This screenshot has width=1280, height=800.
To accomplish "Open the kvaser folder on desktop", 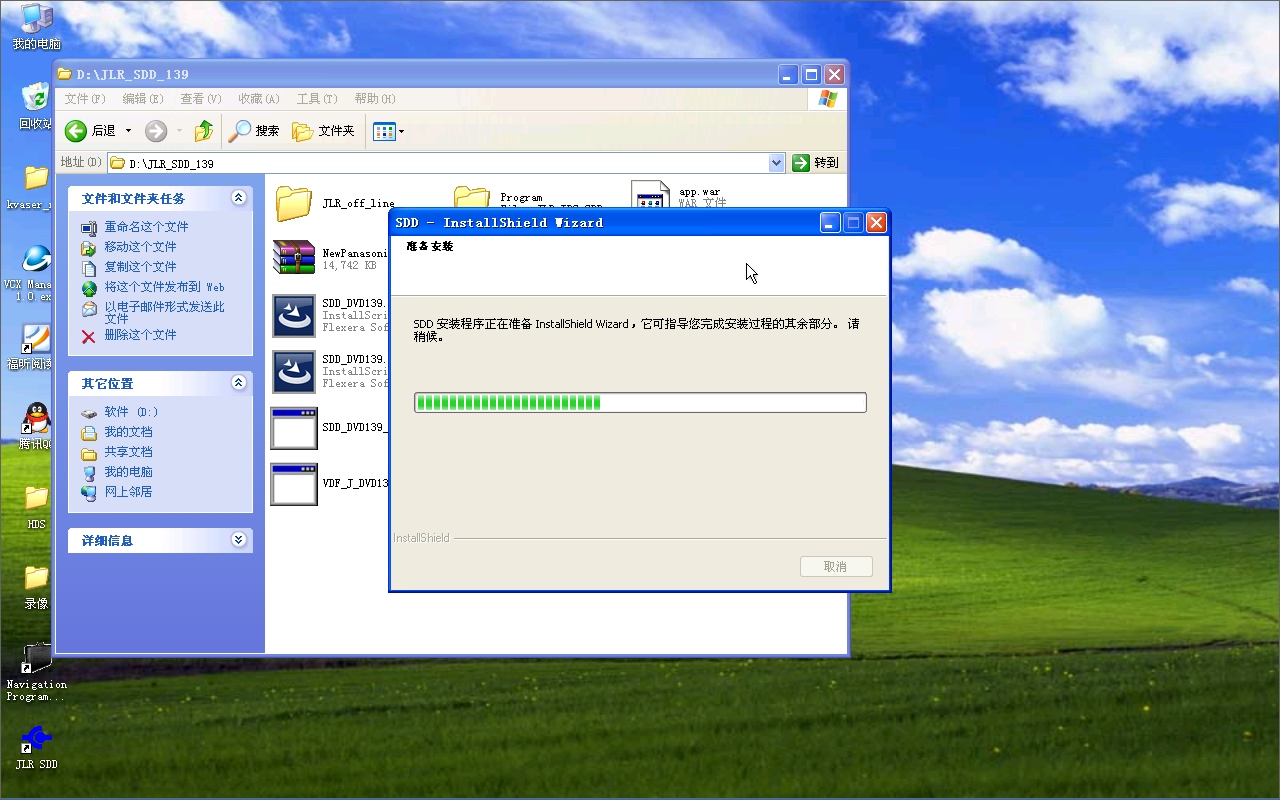I will [36, 186].
